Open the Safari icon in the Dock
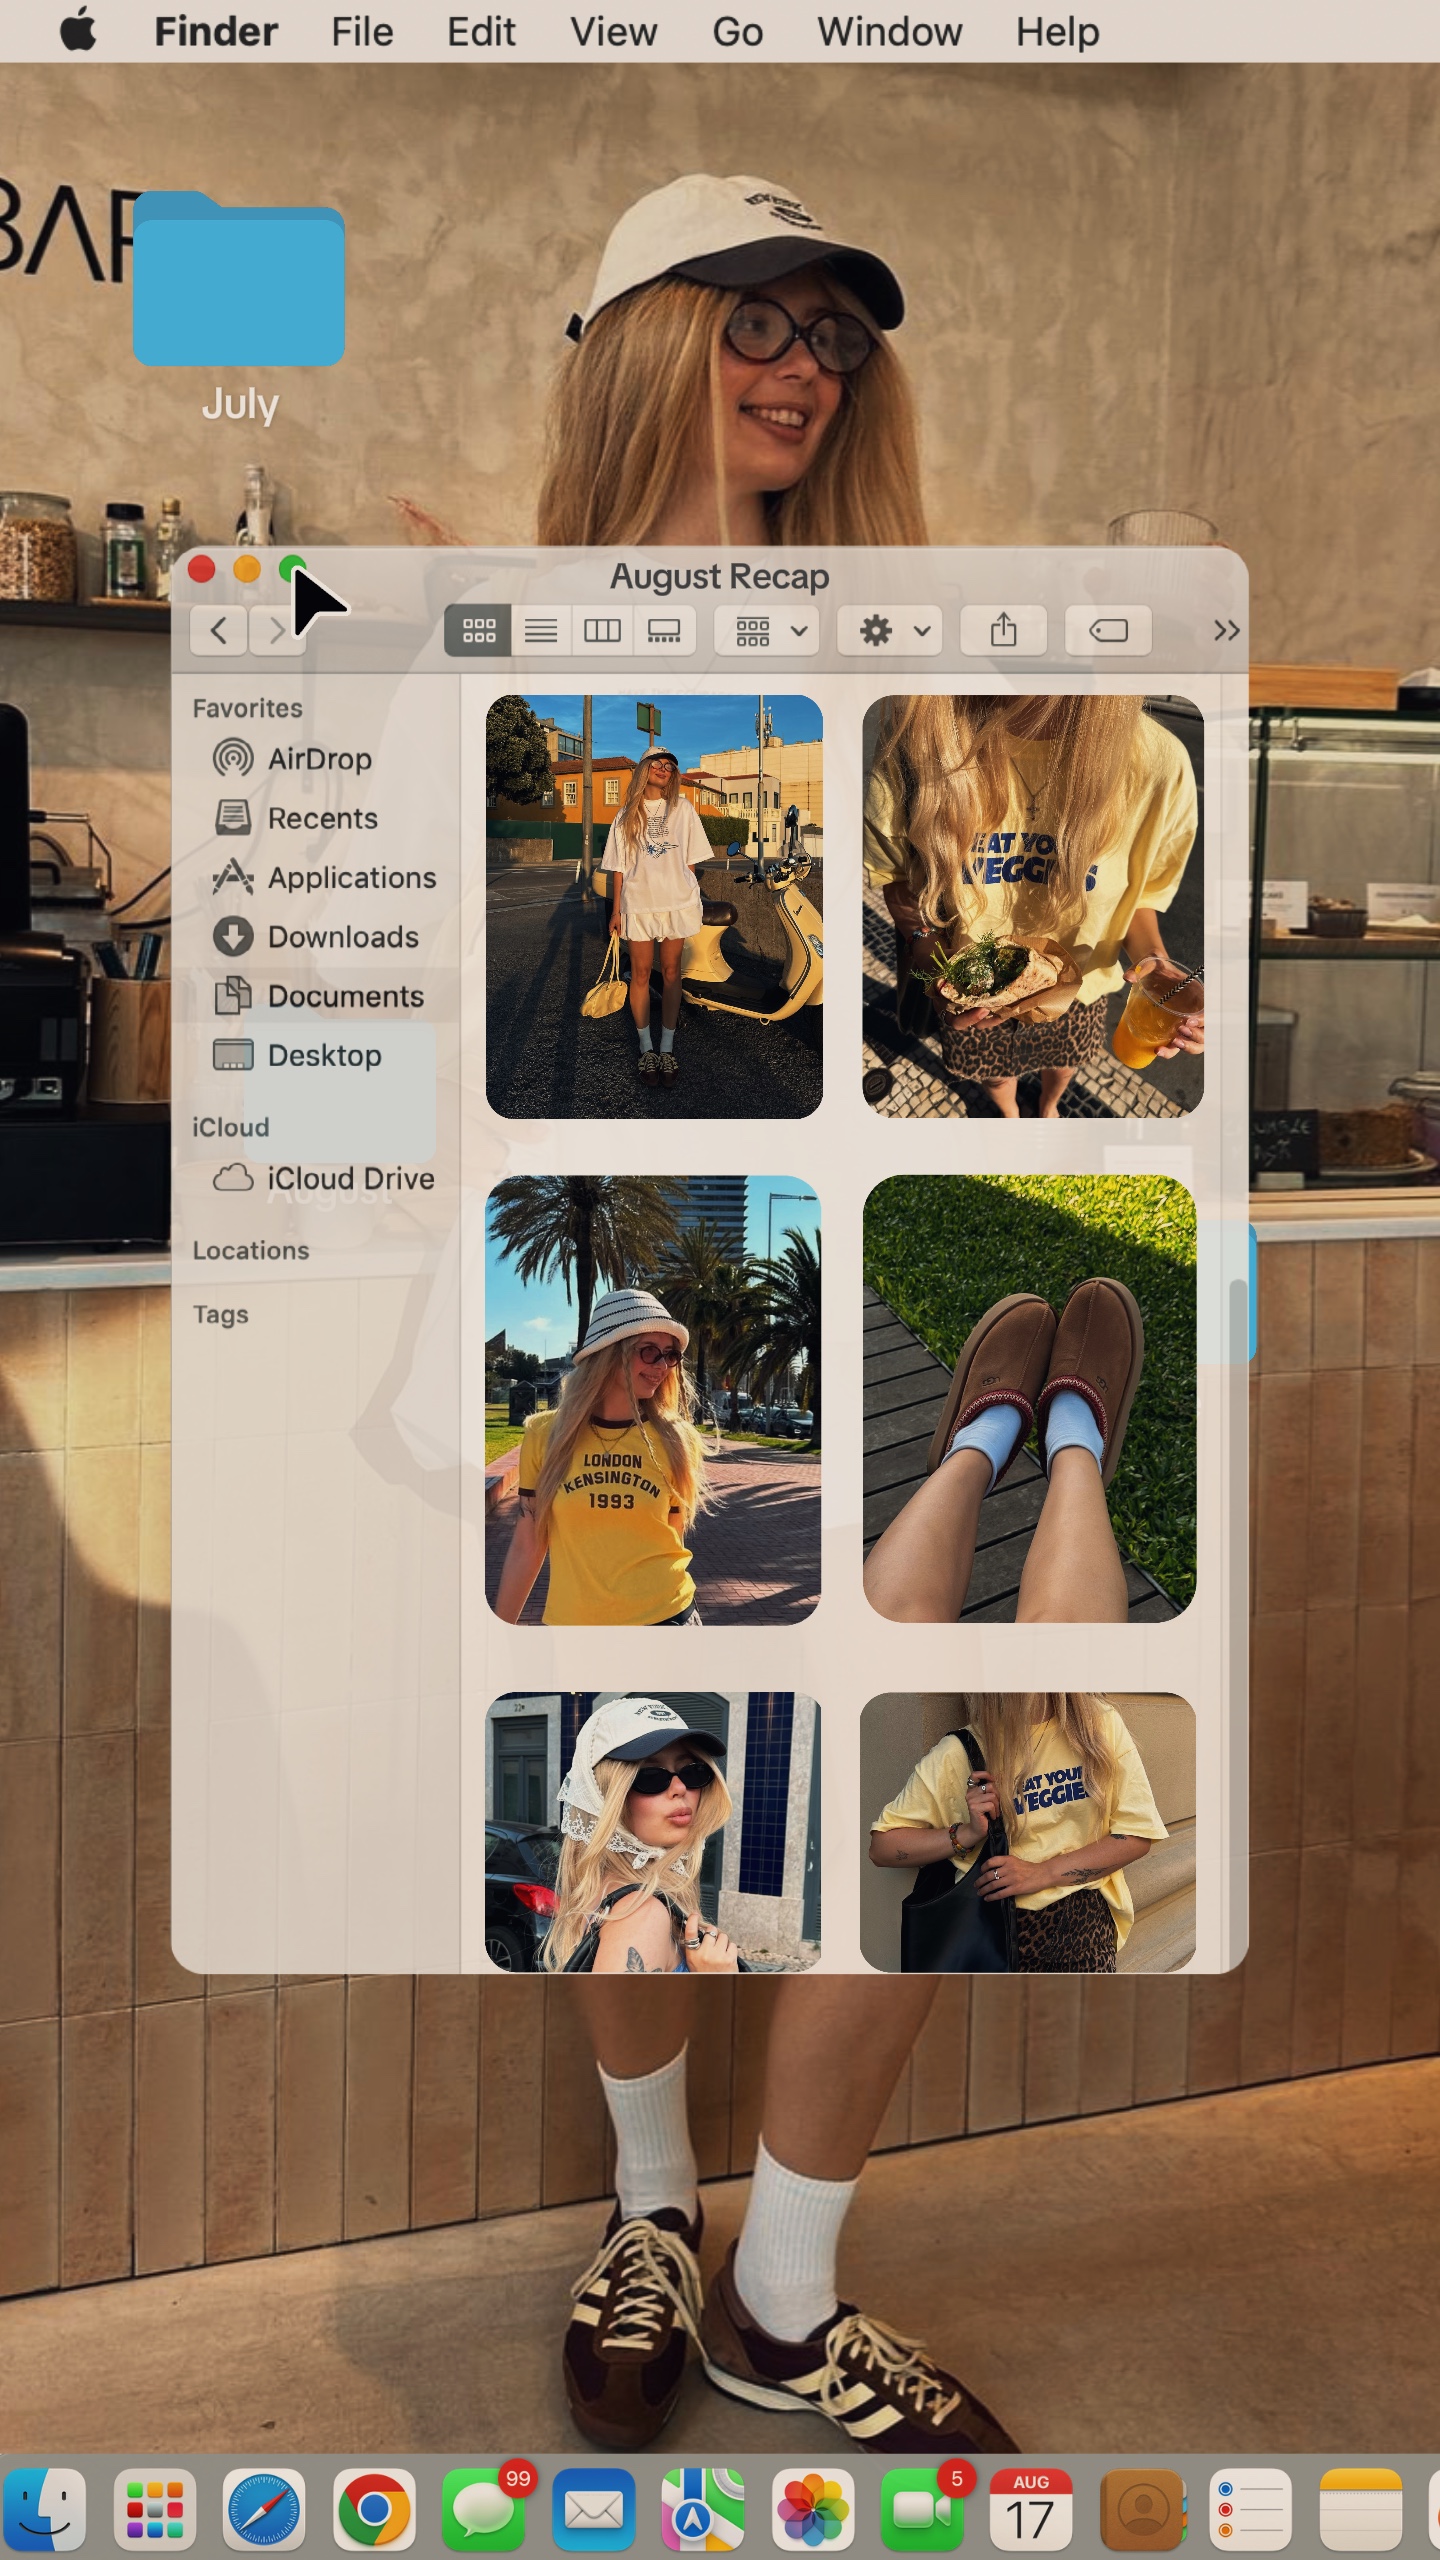This screenshot has height=2560, width=1440. point(264,2510)
